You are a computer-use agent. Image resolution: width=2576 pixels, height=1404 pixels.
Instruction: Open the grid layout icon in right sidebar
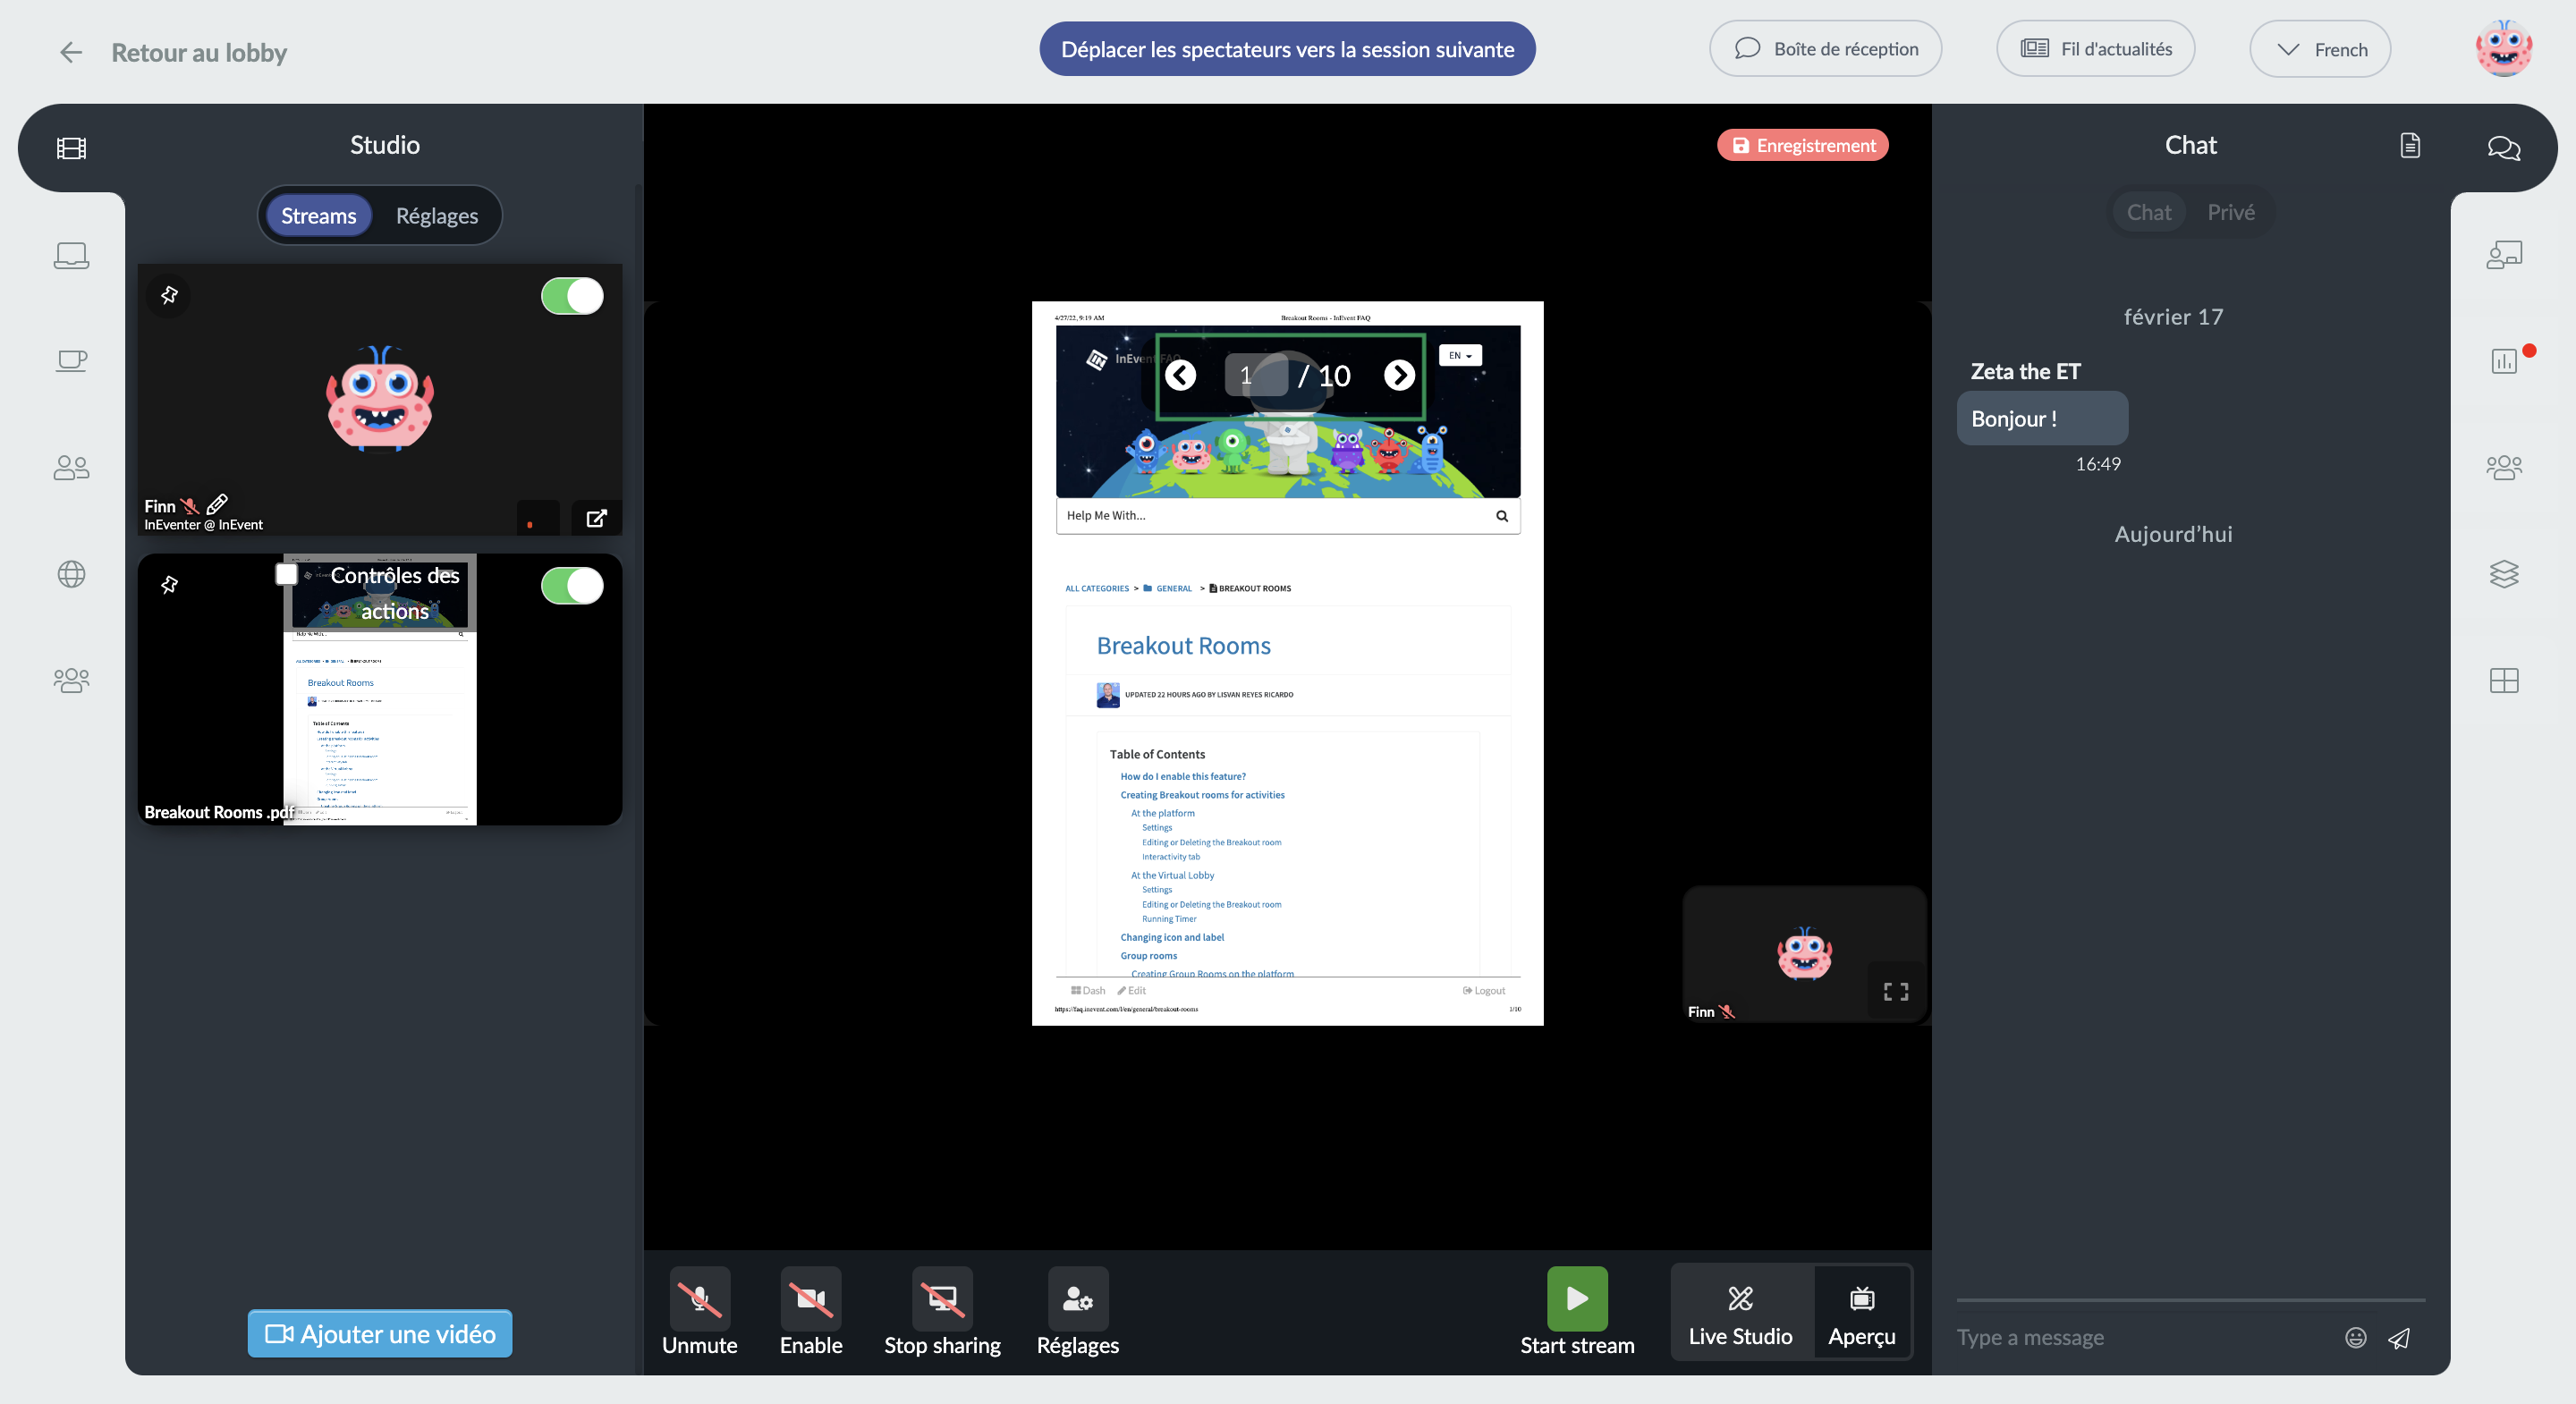pos(2504,681)
